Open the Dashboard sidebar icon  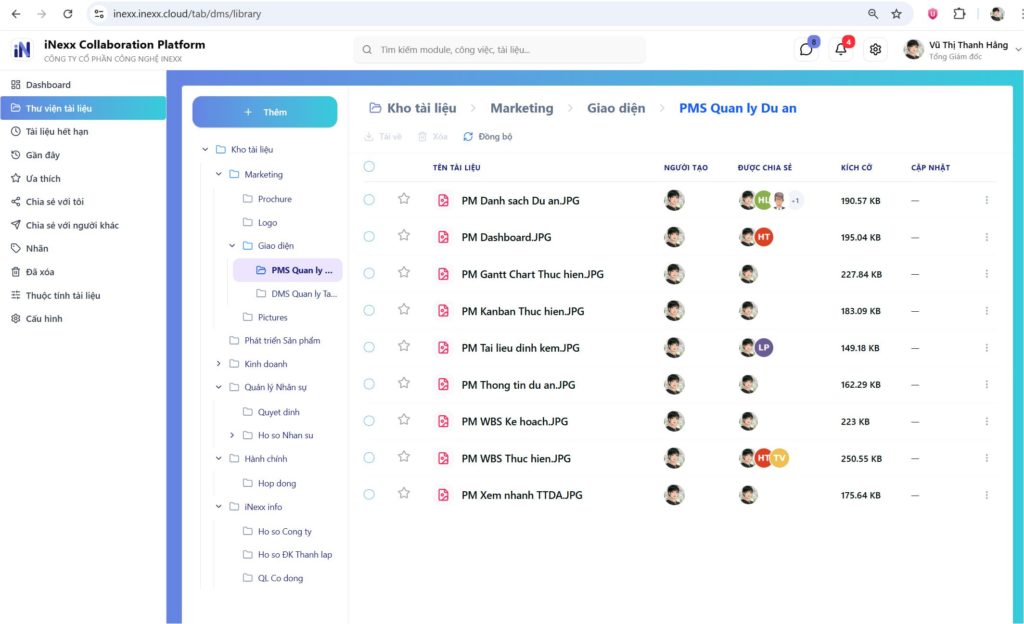(x=14, y=84)
